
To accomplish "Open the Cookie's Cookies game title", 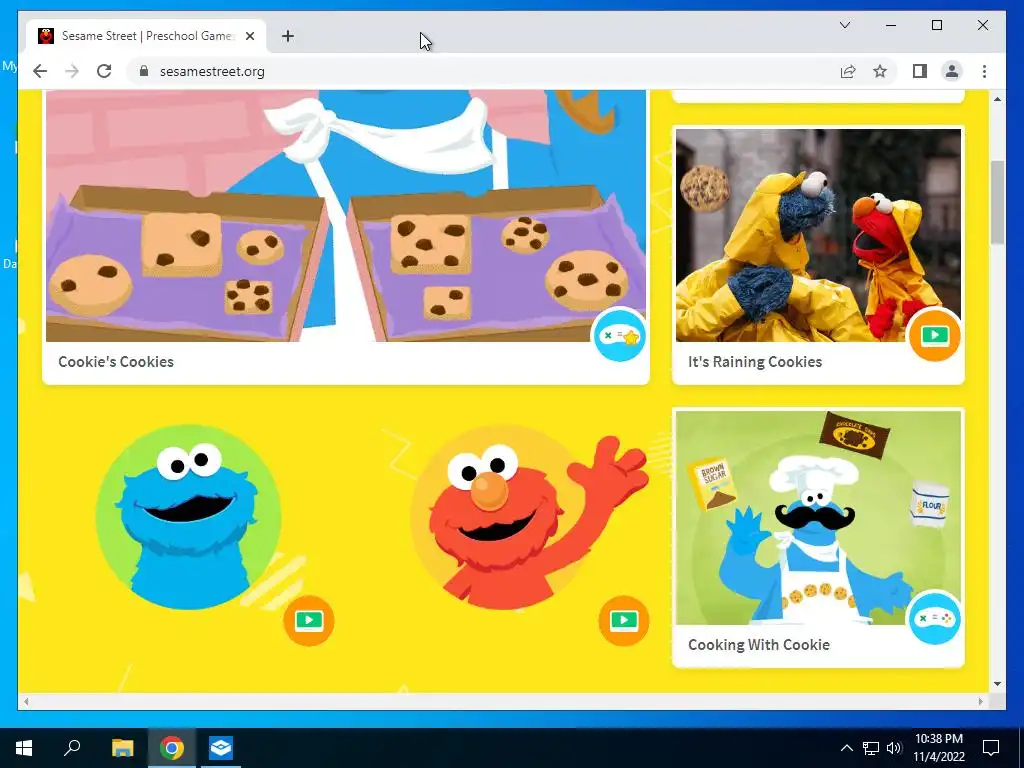I will coord(116,362).
